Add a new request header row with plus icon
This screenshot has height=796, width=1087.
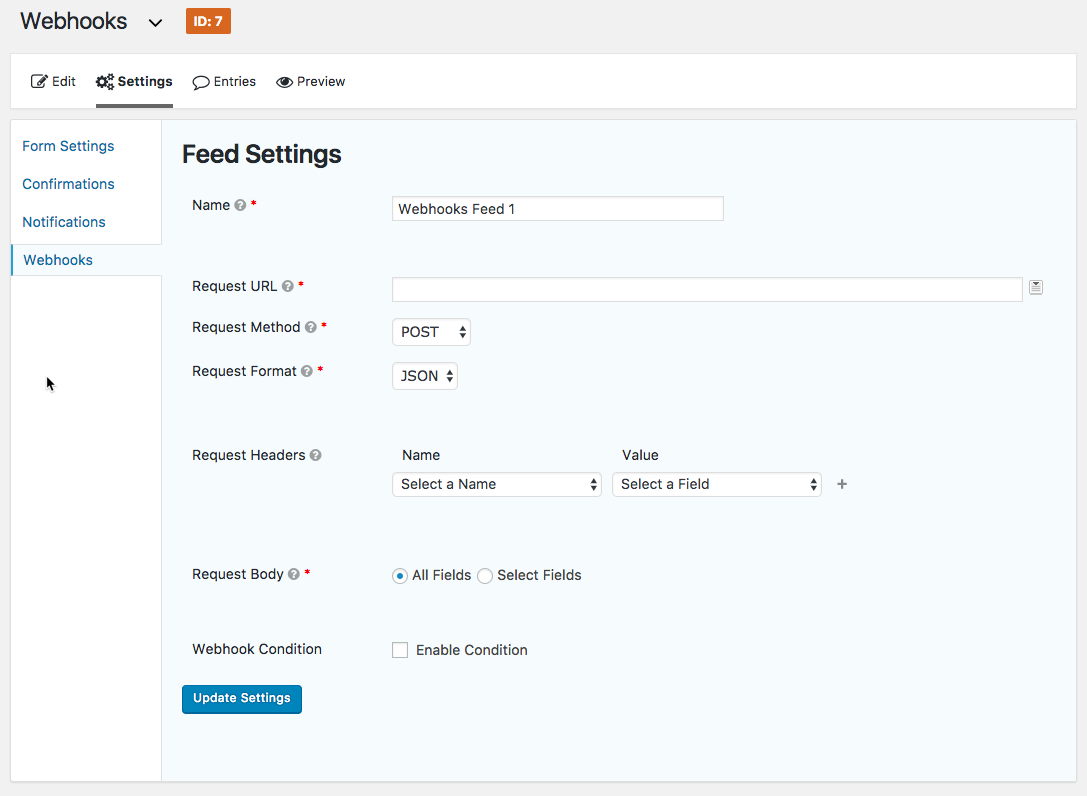[x=841, y=484]
